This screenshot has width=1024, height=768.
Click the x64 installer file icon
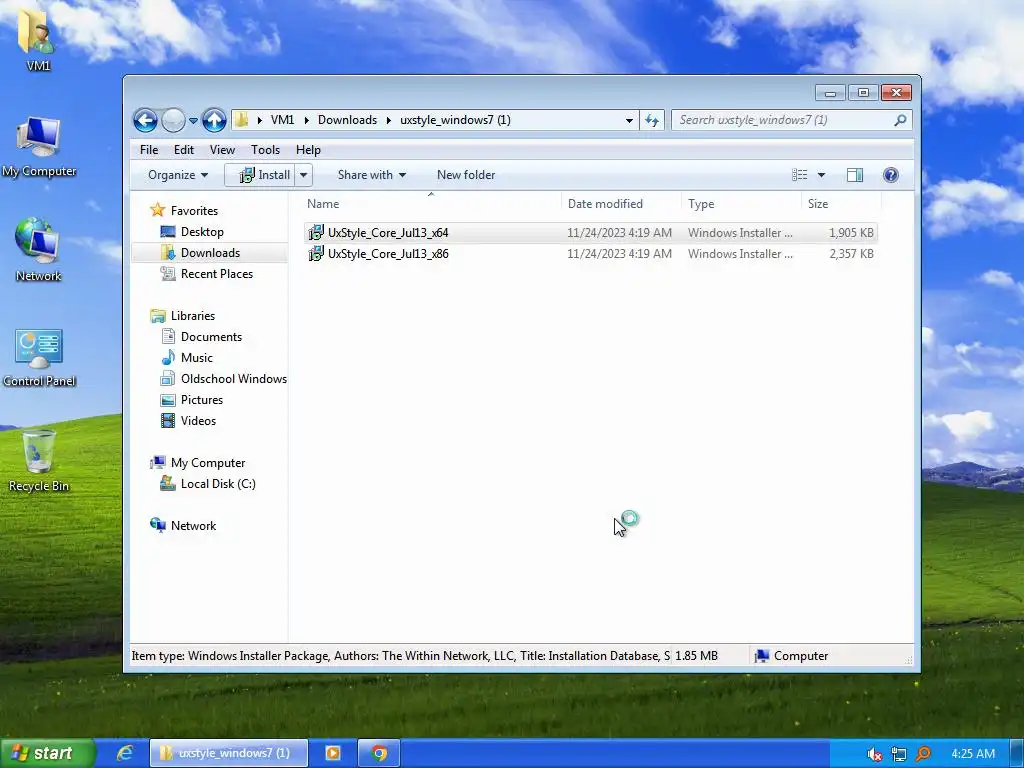[x=316, y=232]
